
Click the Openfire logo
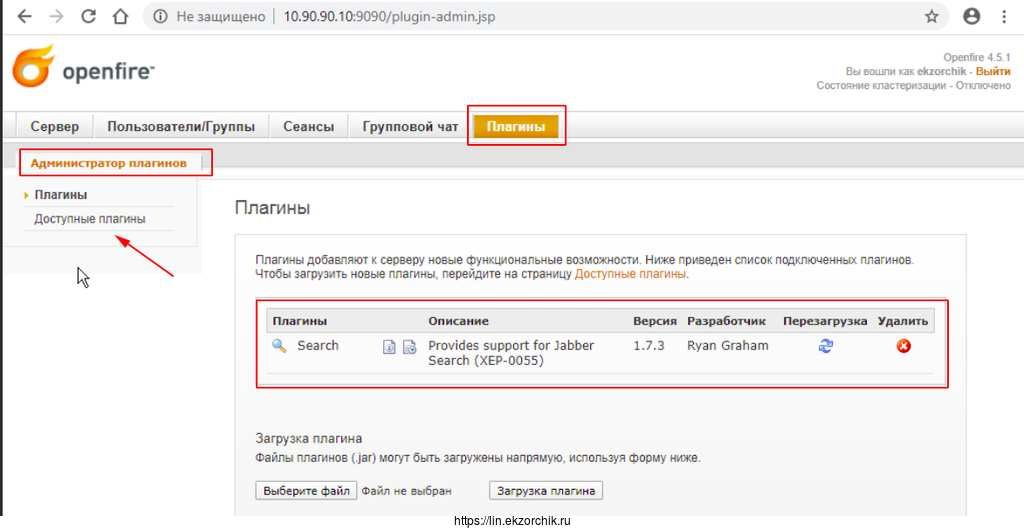82,70
